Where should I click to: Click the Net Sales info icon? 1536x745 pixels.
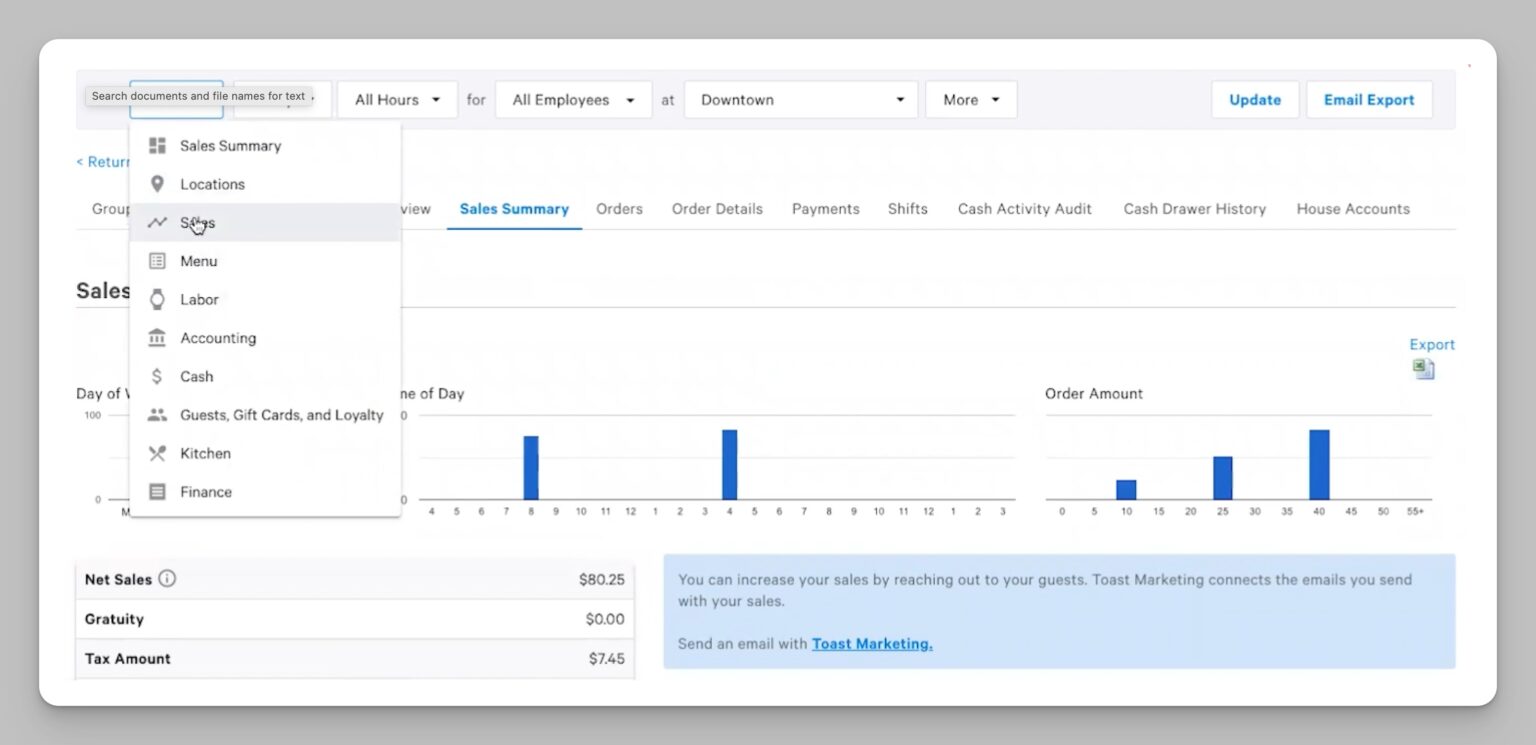[x=167, y=578]
